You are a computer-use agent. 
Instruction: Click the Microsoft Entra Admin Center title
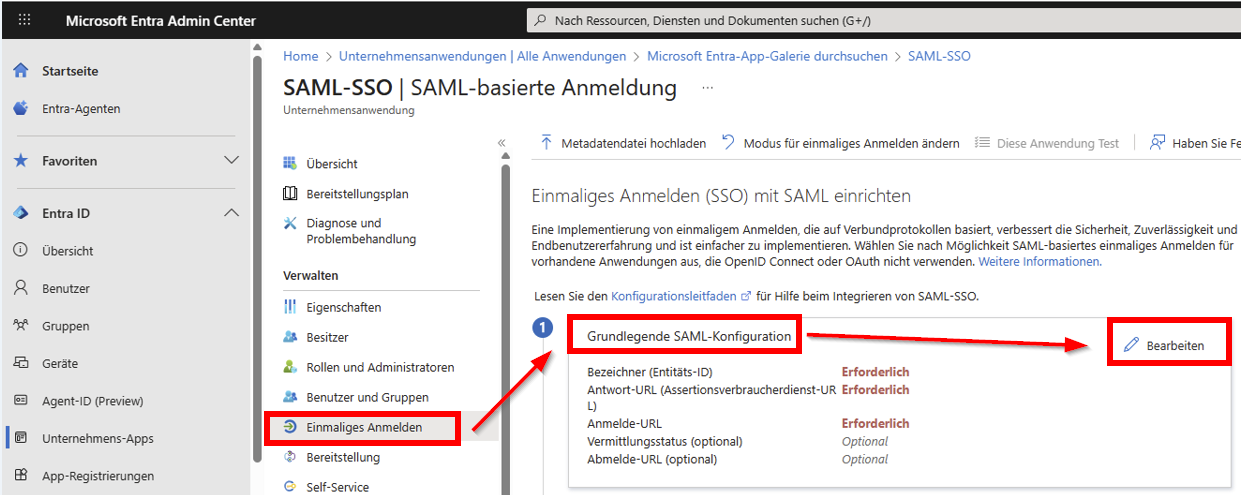coord(161,20)
